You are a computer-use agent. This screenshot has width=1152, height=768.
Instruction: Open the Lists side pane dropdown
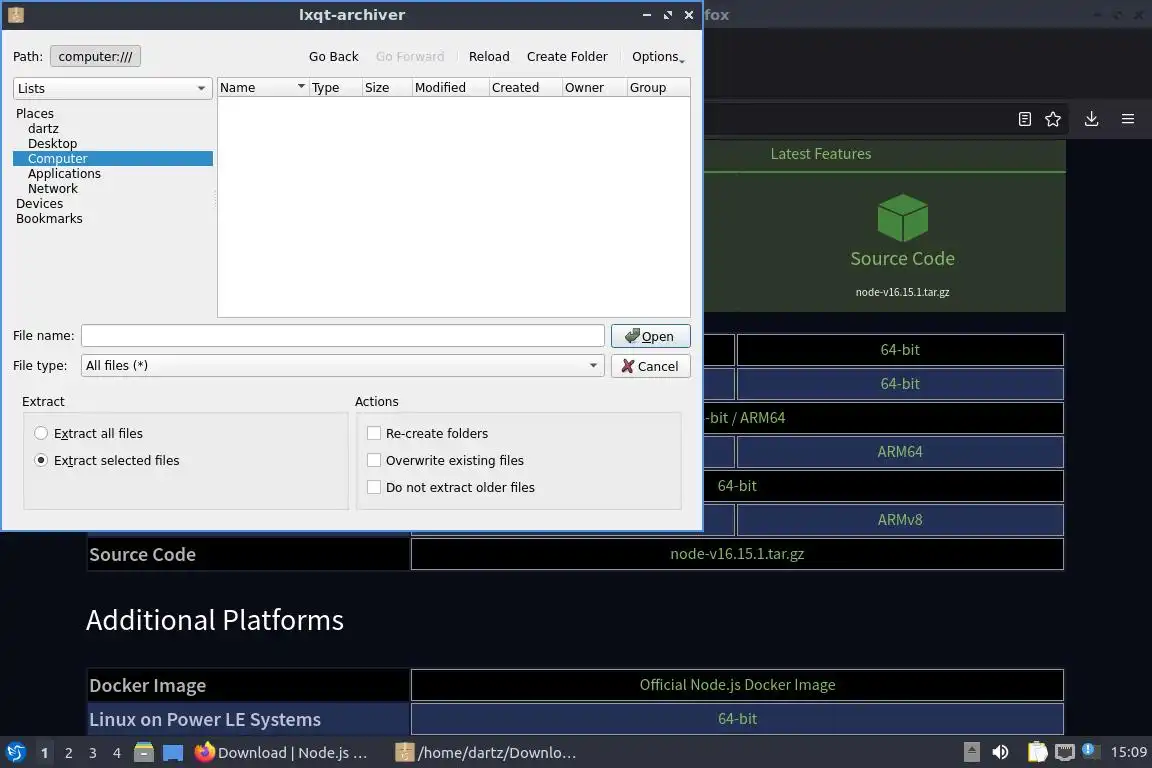pos(112,88)
